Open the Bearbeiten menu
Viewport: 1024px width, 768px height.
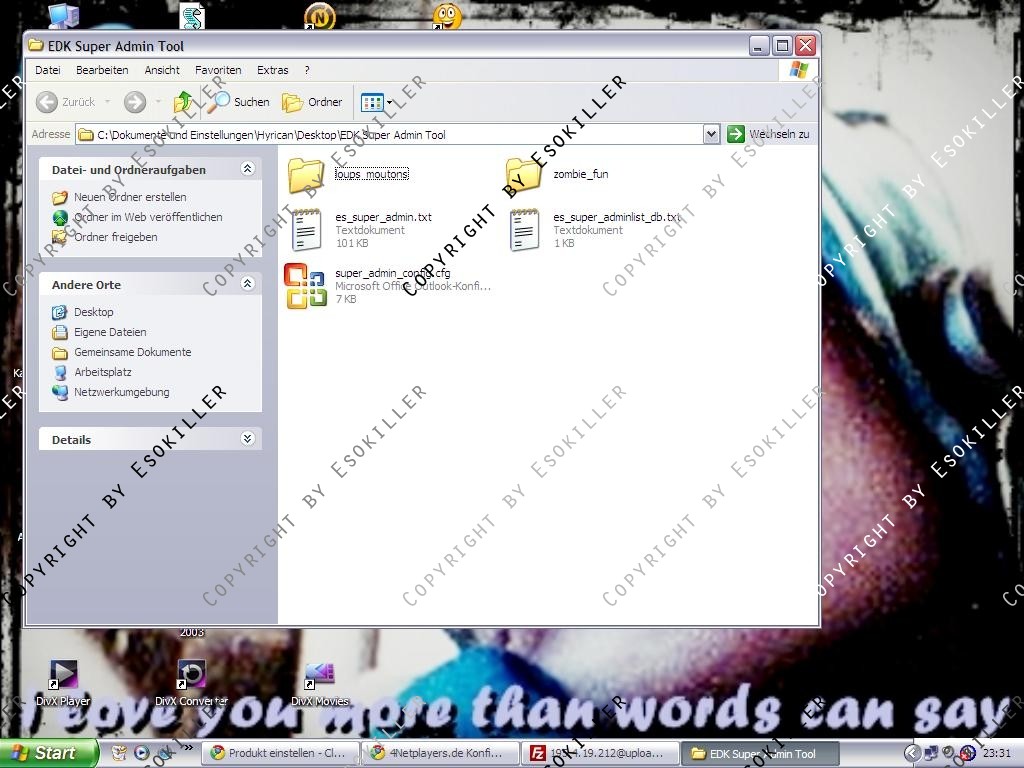(x=102, y=70)
